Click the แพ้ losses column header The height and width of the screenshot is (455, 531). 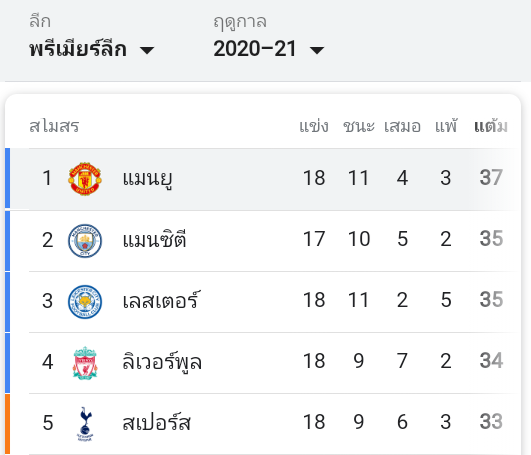[x=446, y=126]
